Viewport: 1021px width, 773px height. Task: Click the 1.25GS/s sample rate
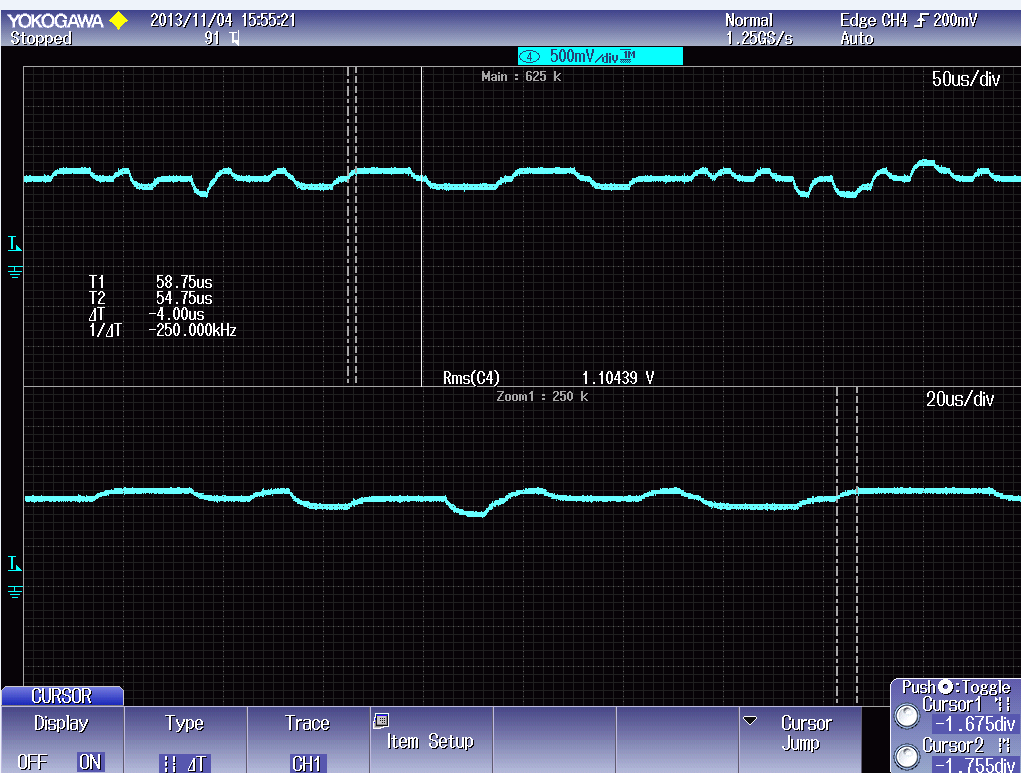pyautogui.click(x=759, y=38)
